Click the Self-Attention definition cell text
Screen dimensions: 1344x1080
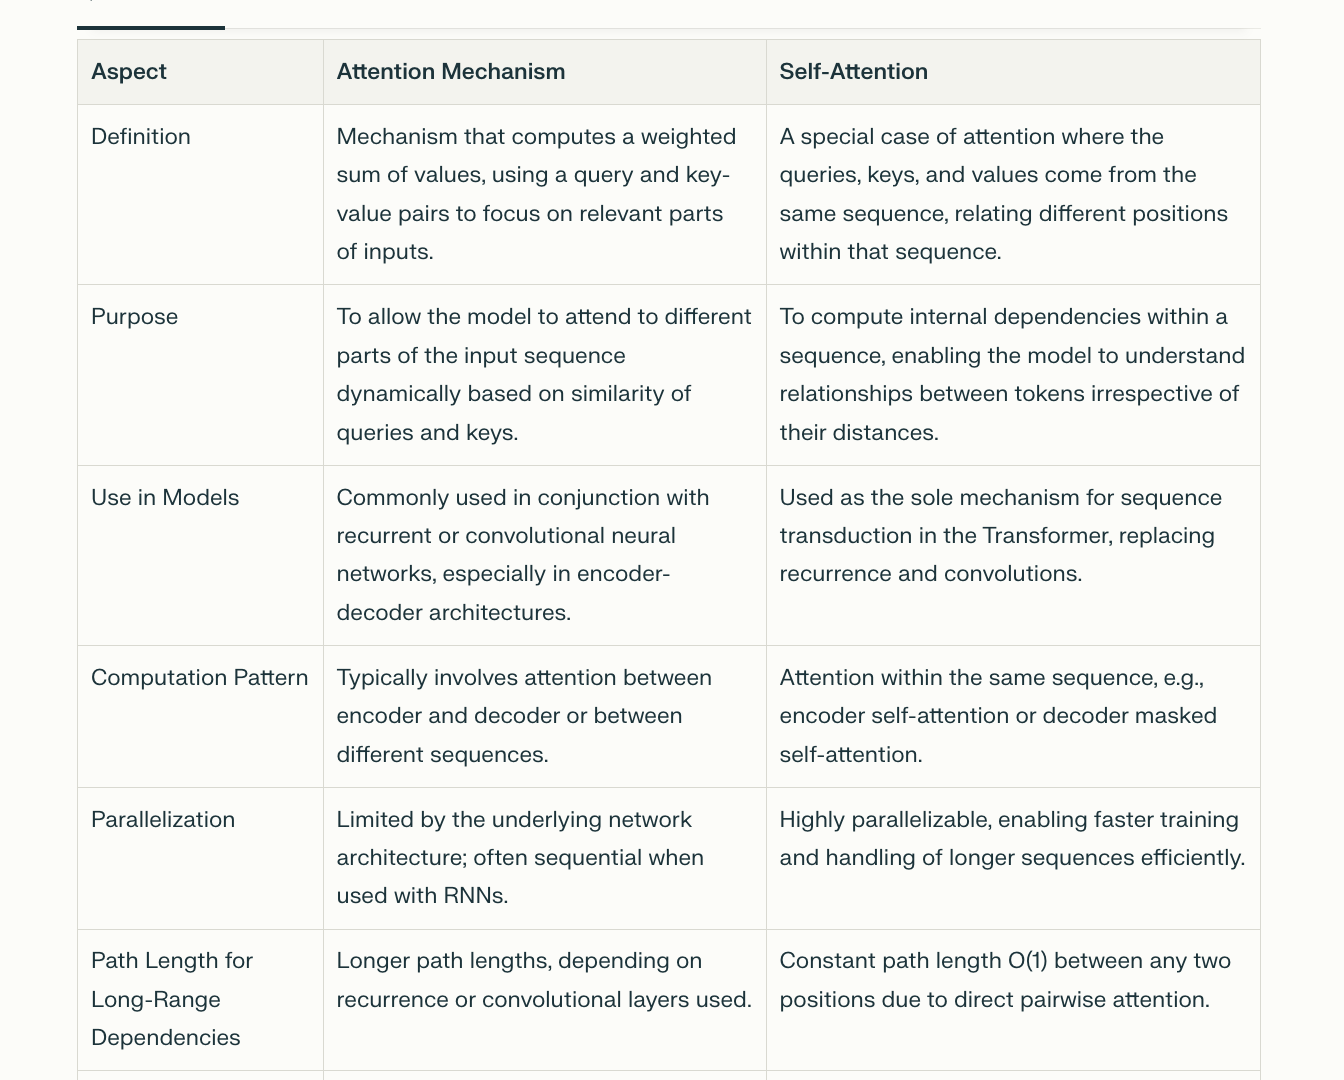pyautogui.click(x=1004, y=194)
